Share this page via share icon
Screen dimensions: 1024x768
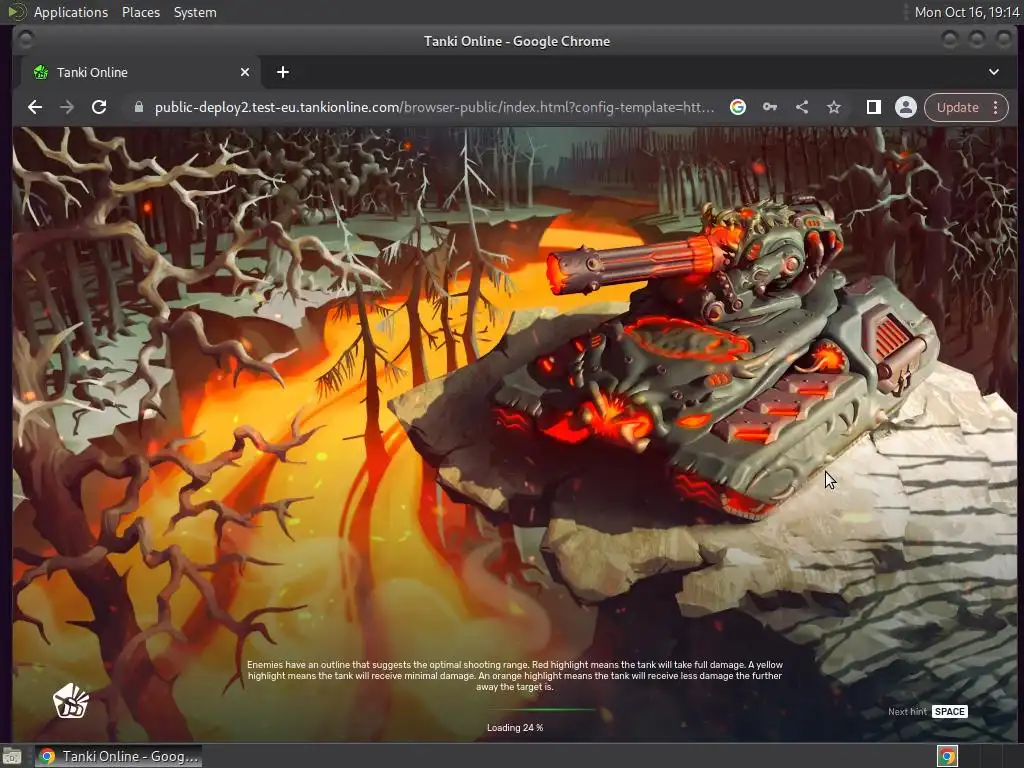pos(802,107)
